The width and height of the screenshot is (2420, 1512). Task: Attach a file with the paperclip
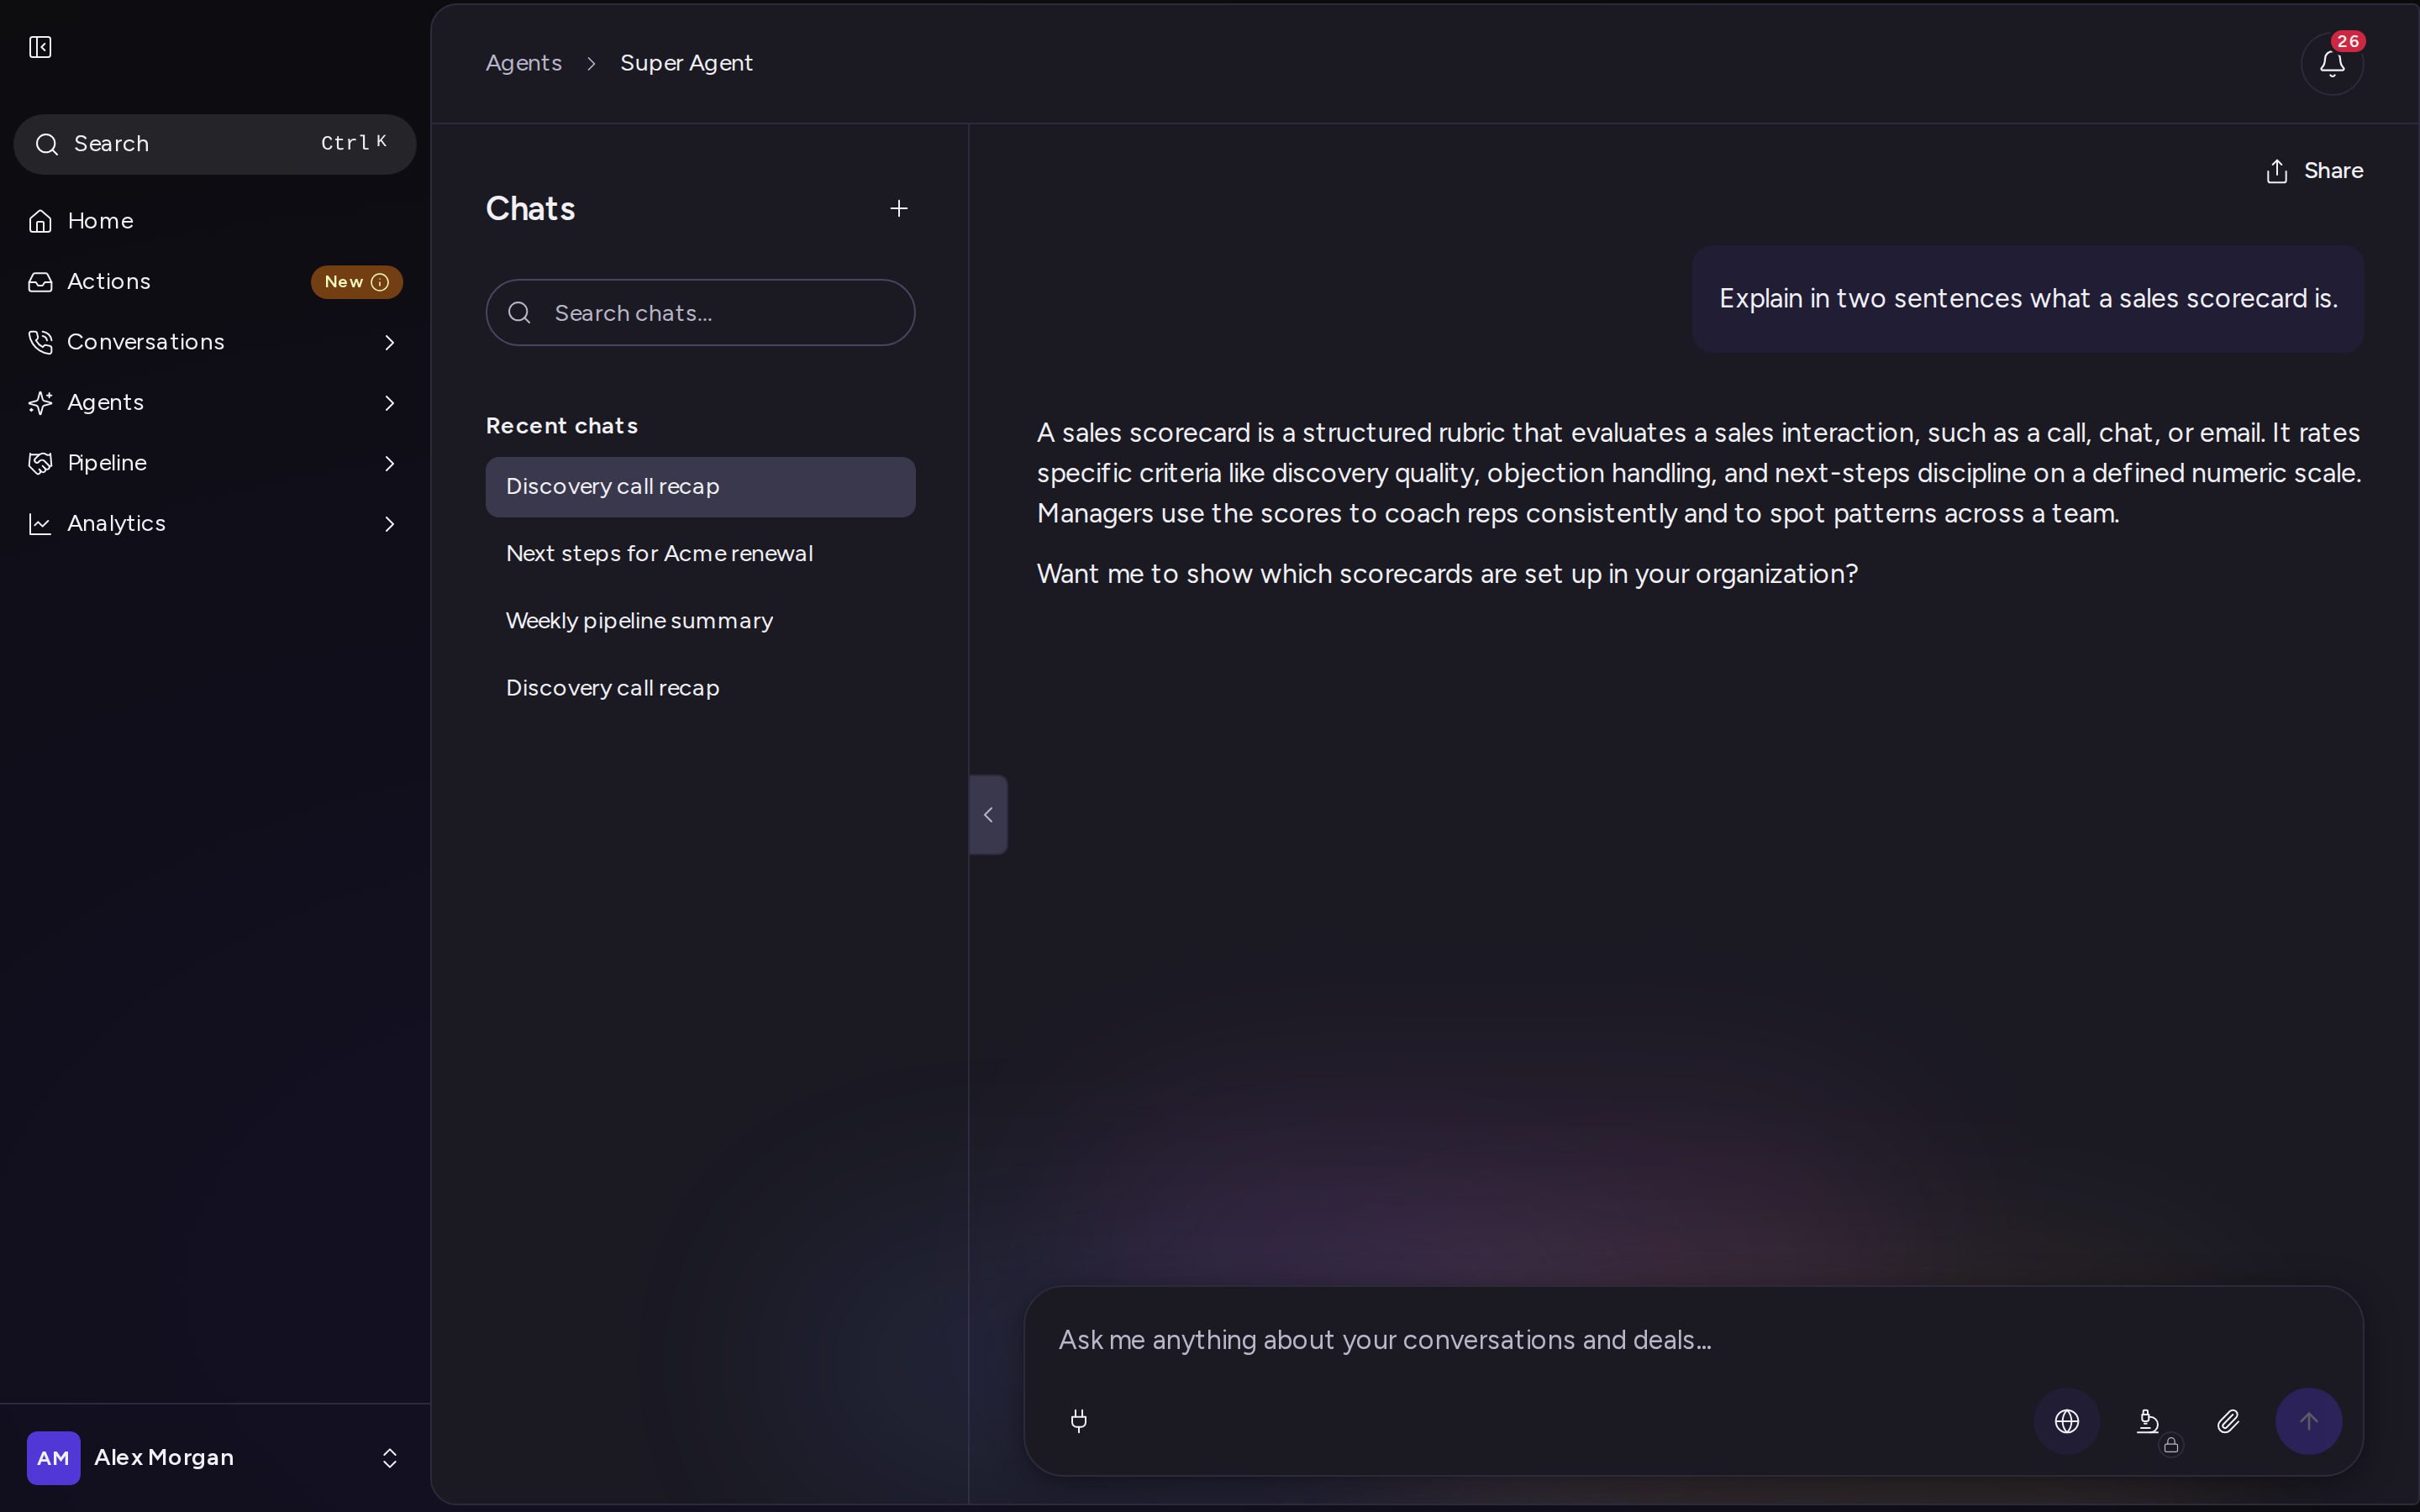(x=2228, y=1421)
